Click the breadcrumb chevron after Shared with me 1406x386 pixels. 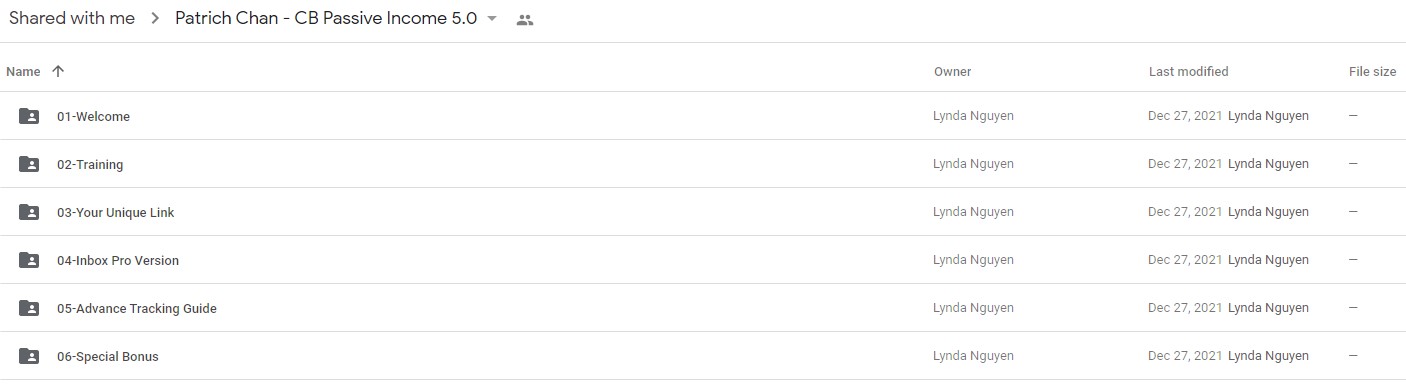pos(155,19)
